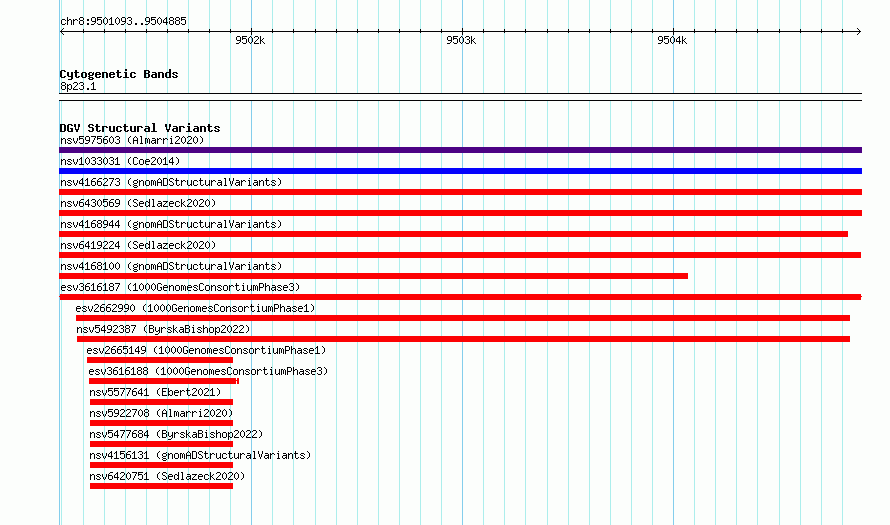Open esv2665149 (1000GenomesConsortiumPhase1) label
Viewport: 890px width, 525px height.
[206, 350]
